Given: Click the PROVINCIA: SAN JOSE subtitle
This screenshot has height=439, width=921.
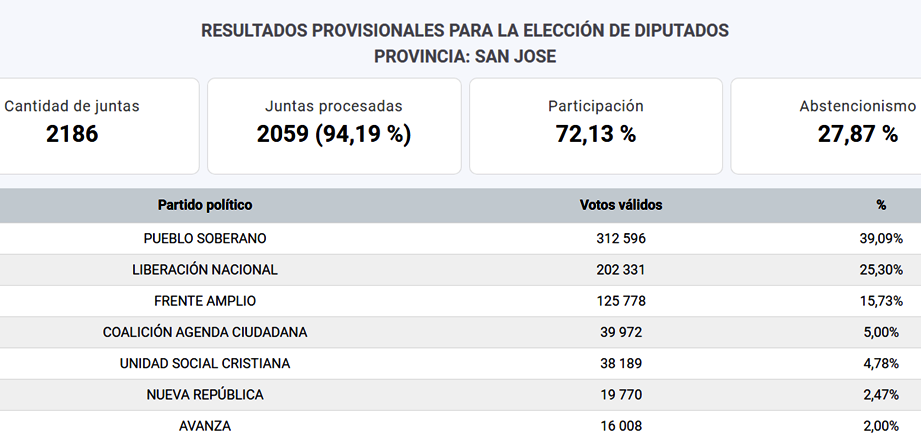Looking at the screenshot, I should (465, 56).
